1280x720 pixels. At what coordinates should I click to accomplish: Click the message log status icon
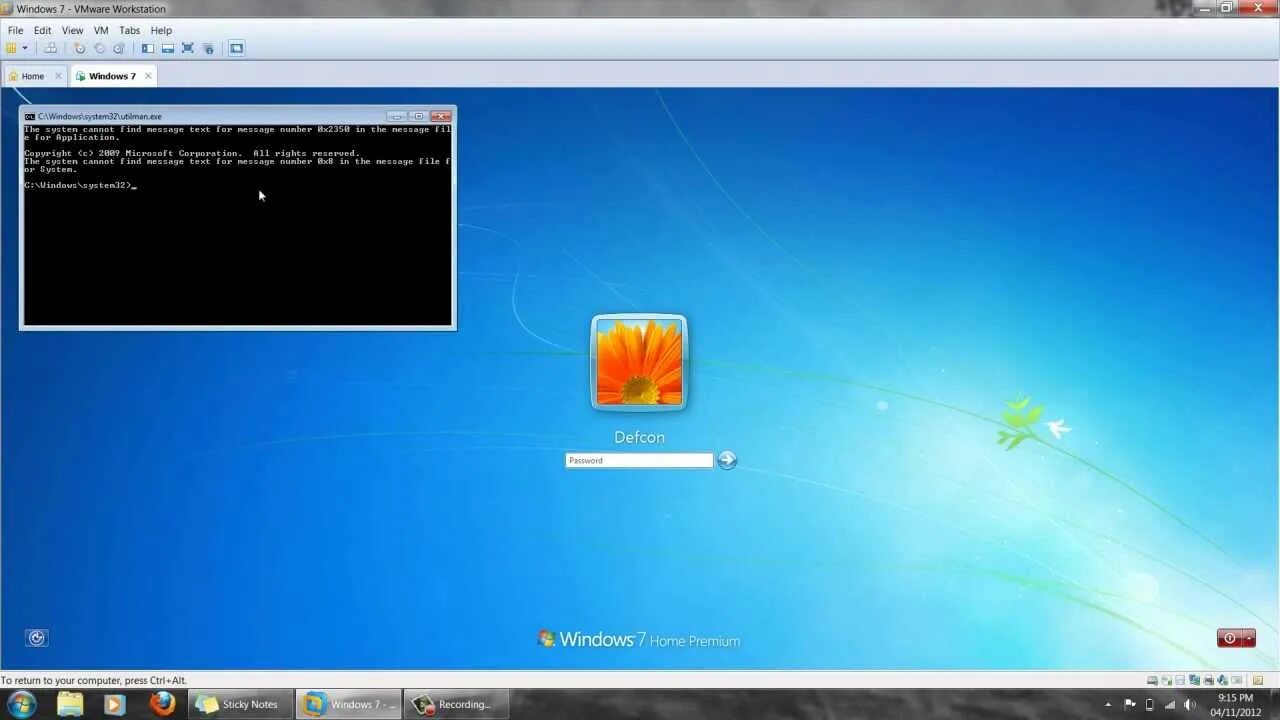click(x=1258, y=680)
